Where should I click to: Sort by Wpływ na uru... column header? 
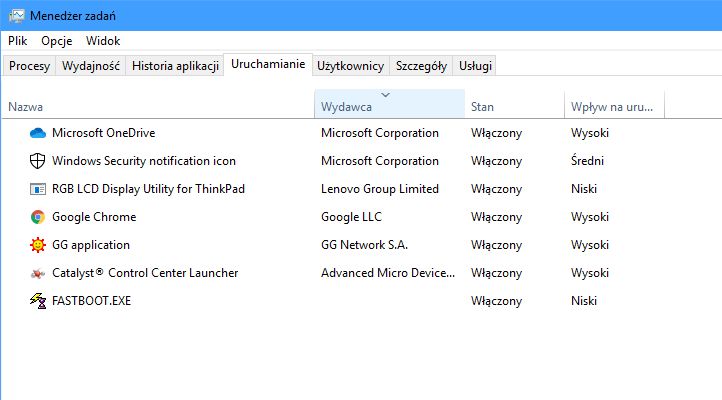coord(615,104)
